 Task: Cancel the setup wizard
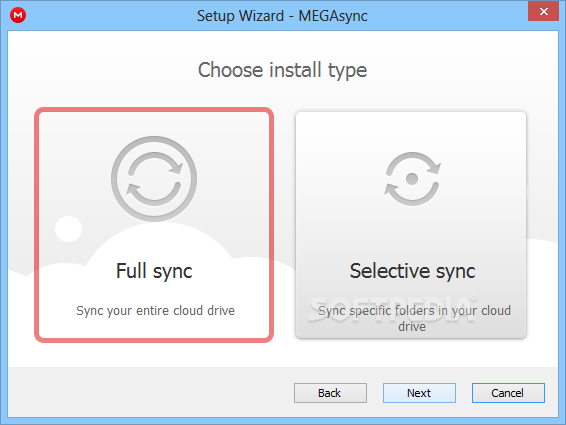point(508,393)
